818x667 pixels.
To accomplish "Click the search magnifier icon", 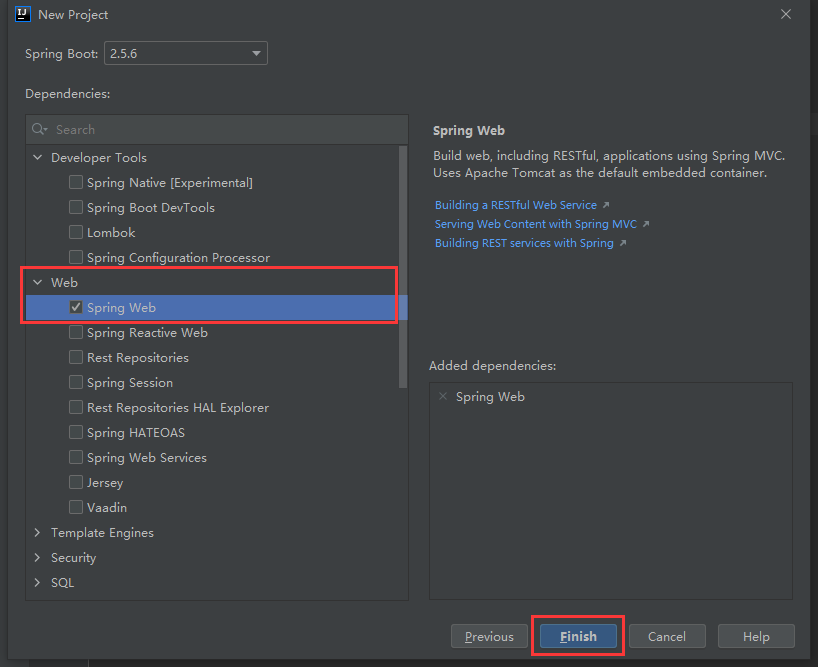I will 39,129.
